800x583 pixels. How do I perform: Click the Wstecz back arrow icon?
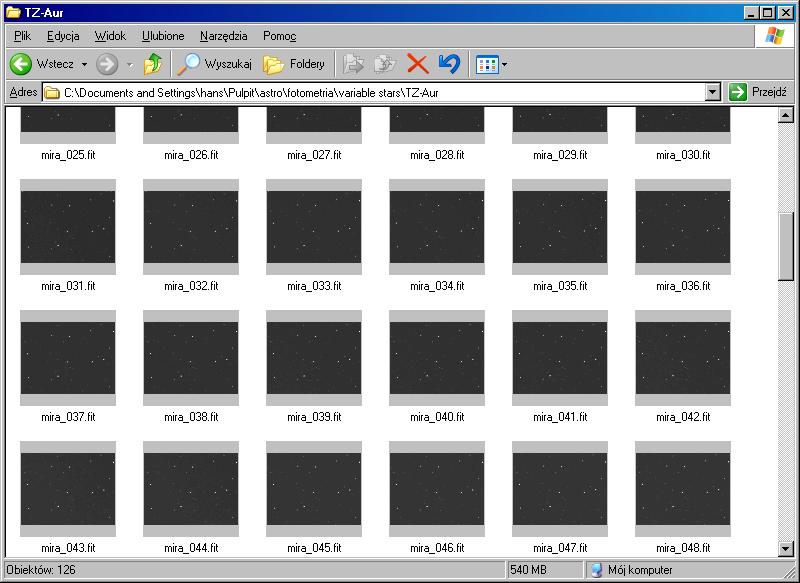[21, 64]
